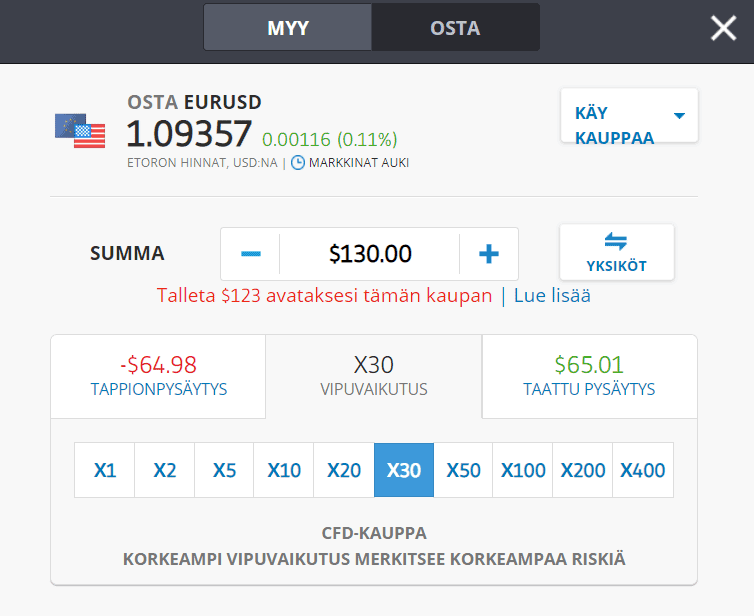Open the VIPUVAIKUTUS leverage tab
The height and width of the screenshot is (616, 754).
(x=374, y=377)
